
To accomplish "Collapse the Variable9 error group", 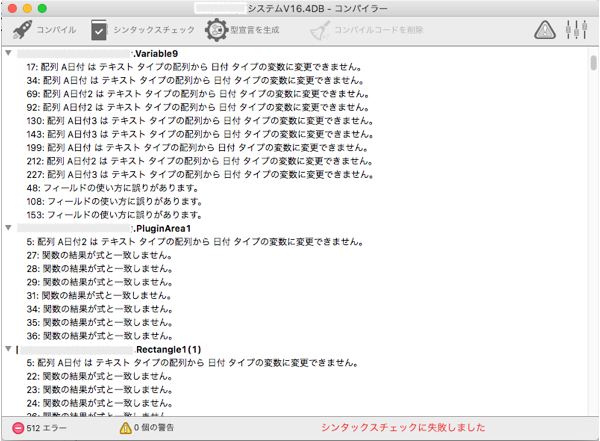I will tap(8, 53).
